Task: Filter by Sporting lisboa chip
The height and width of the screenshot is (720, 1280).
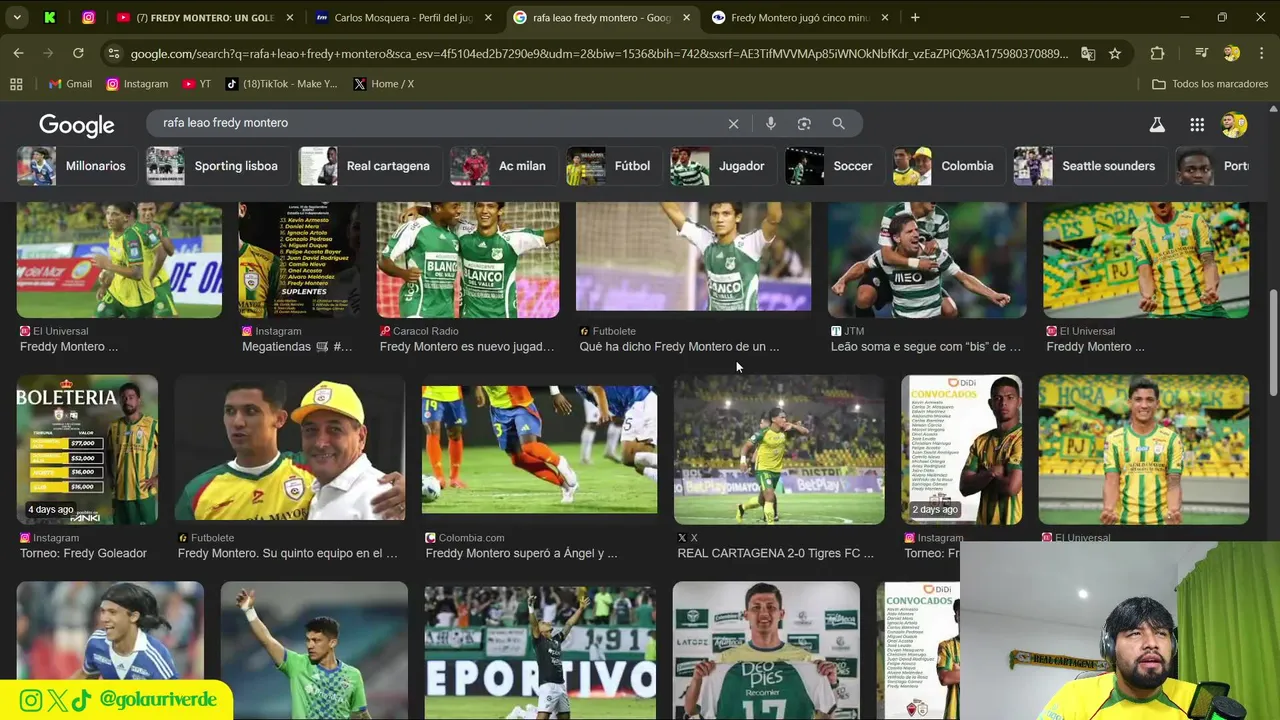Action: point(219,166)
